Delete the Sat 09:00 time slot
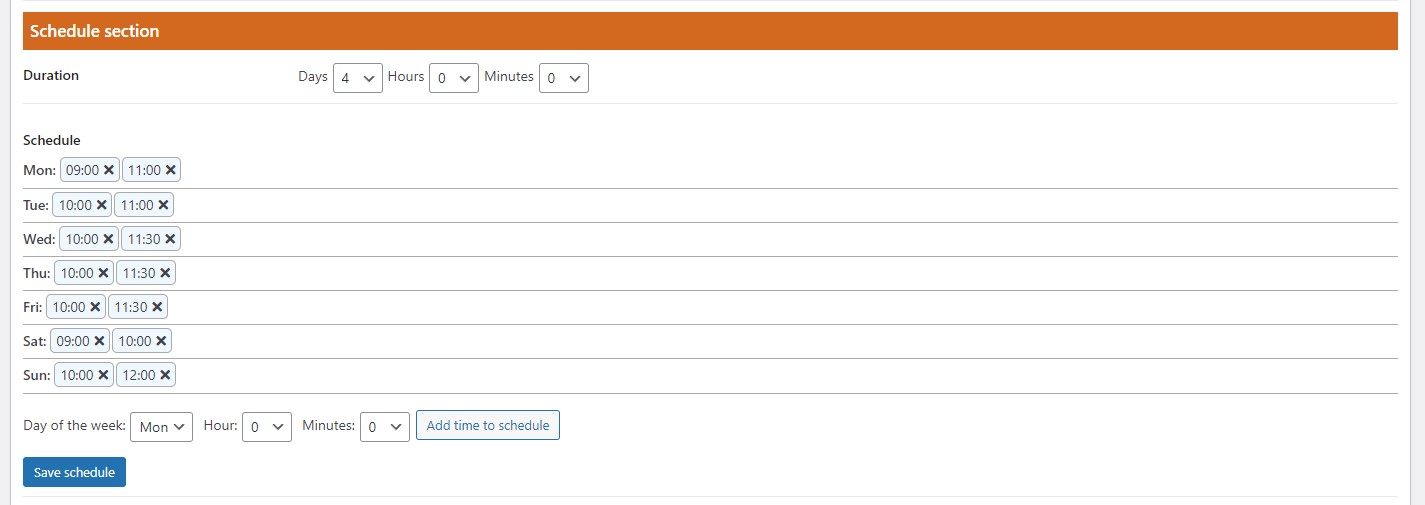 point(99,341)
